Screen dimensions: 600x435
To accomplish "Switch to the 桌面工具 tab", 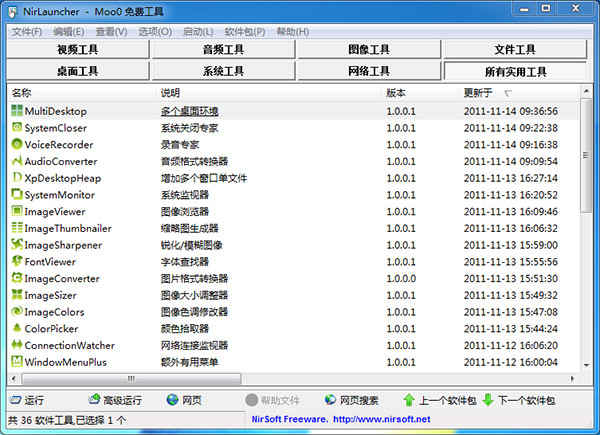I will click(x=78, y=71).
